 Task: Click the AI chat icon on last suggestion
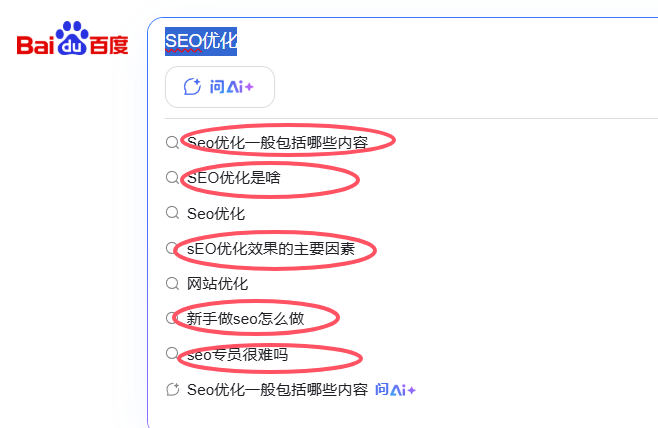(172, 390)
